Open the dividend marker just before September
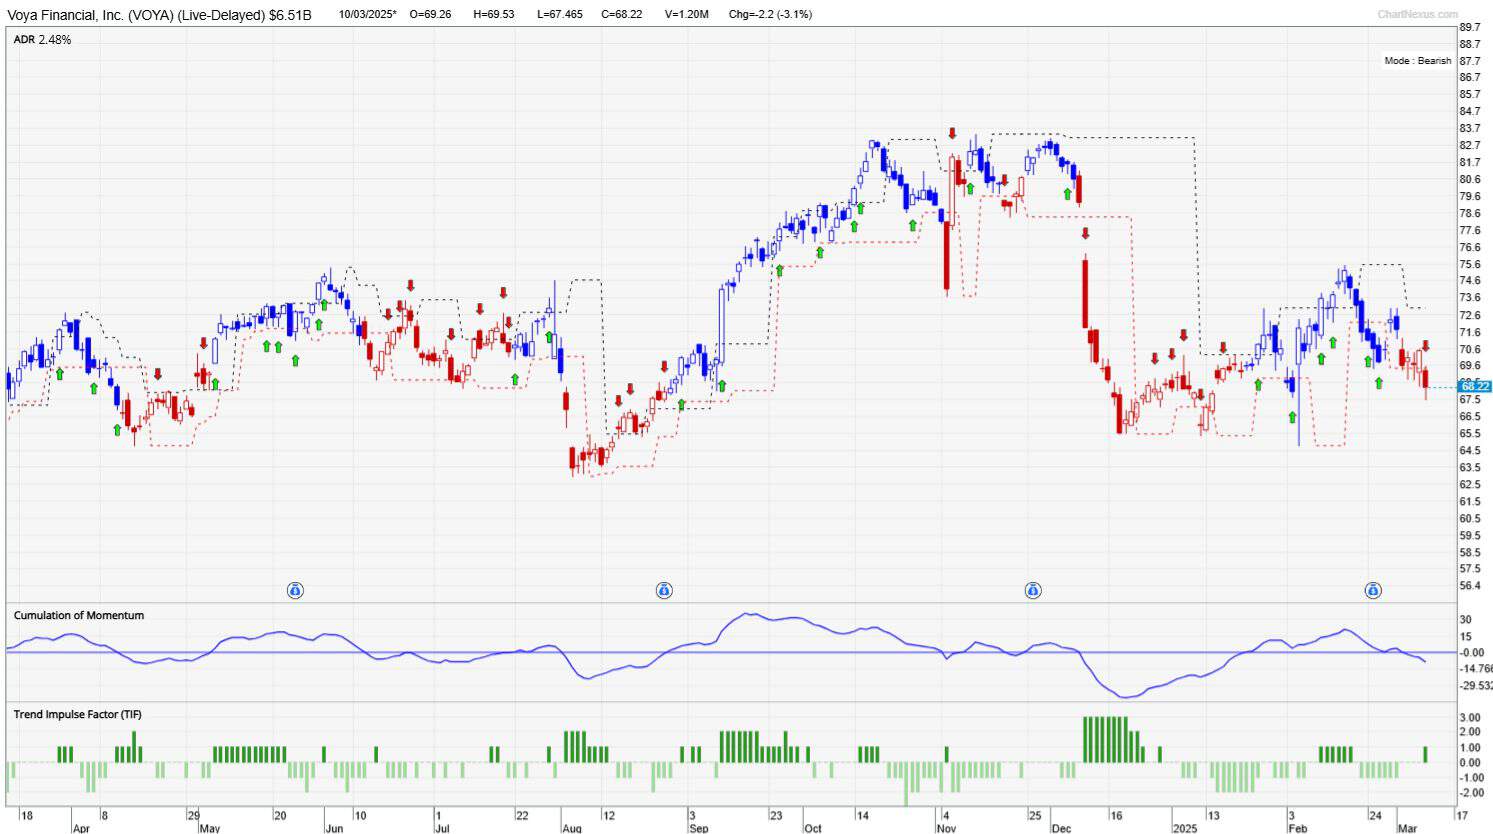Image resolution: width=1493 pixels, height=834 pixels. (664, 591)
